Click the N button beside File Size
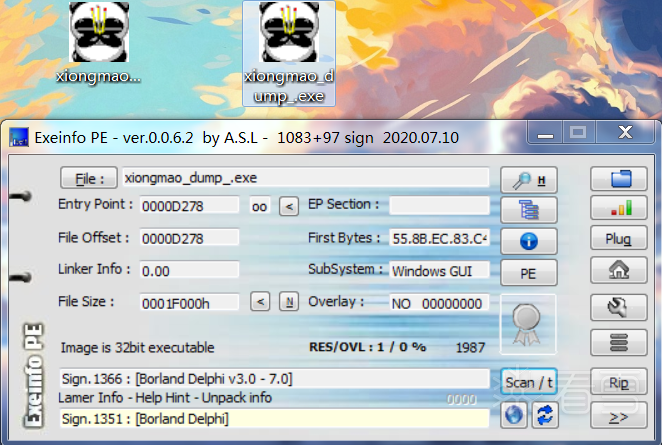 (289, 302)
